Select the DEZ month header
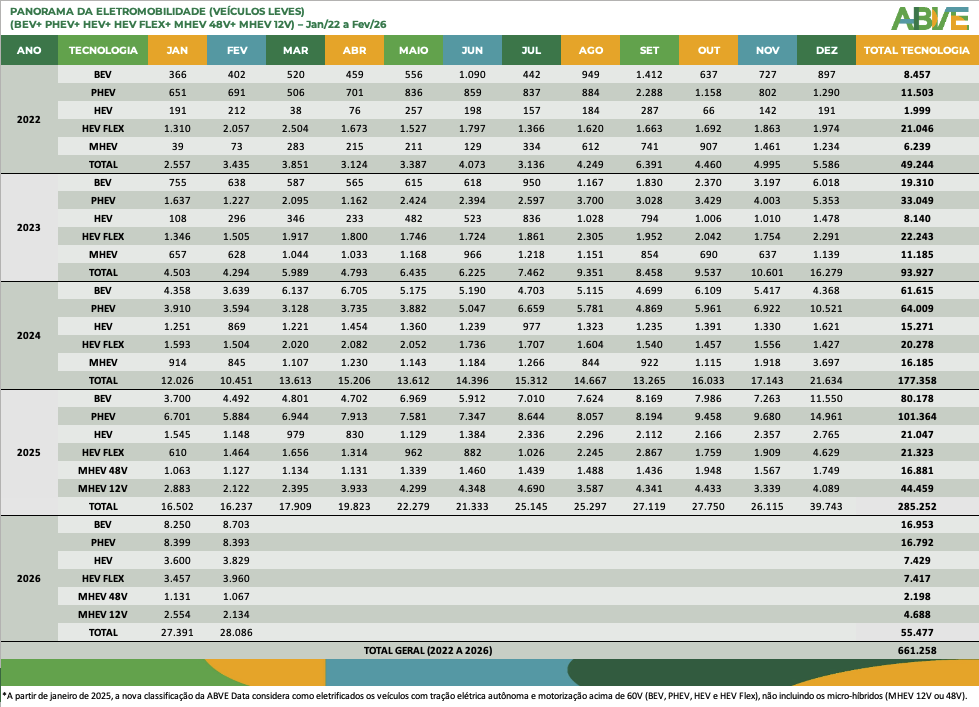Screen dimensions: 979x707 (826, 49)
